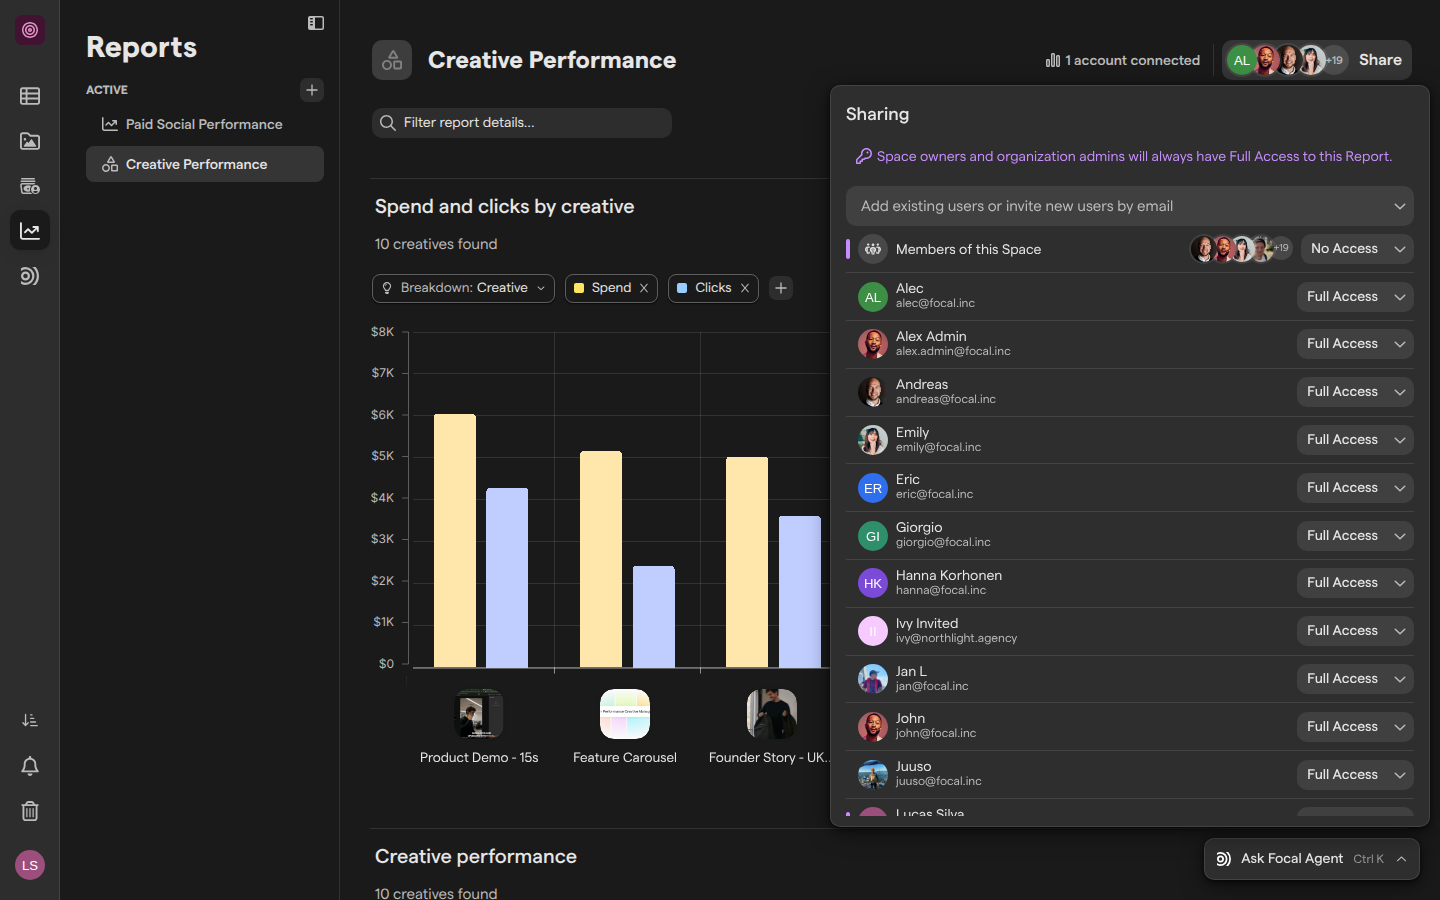Image resolution: width=1440 pixels, height=900 pixels.
Task: Change Members of this Space access level
Action: (x=1357, y=249)
